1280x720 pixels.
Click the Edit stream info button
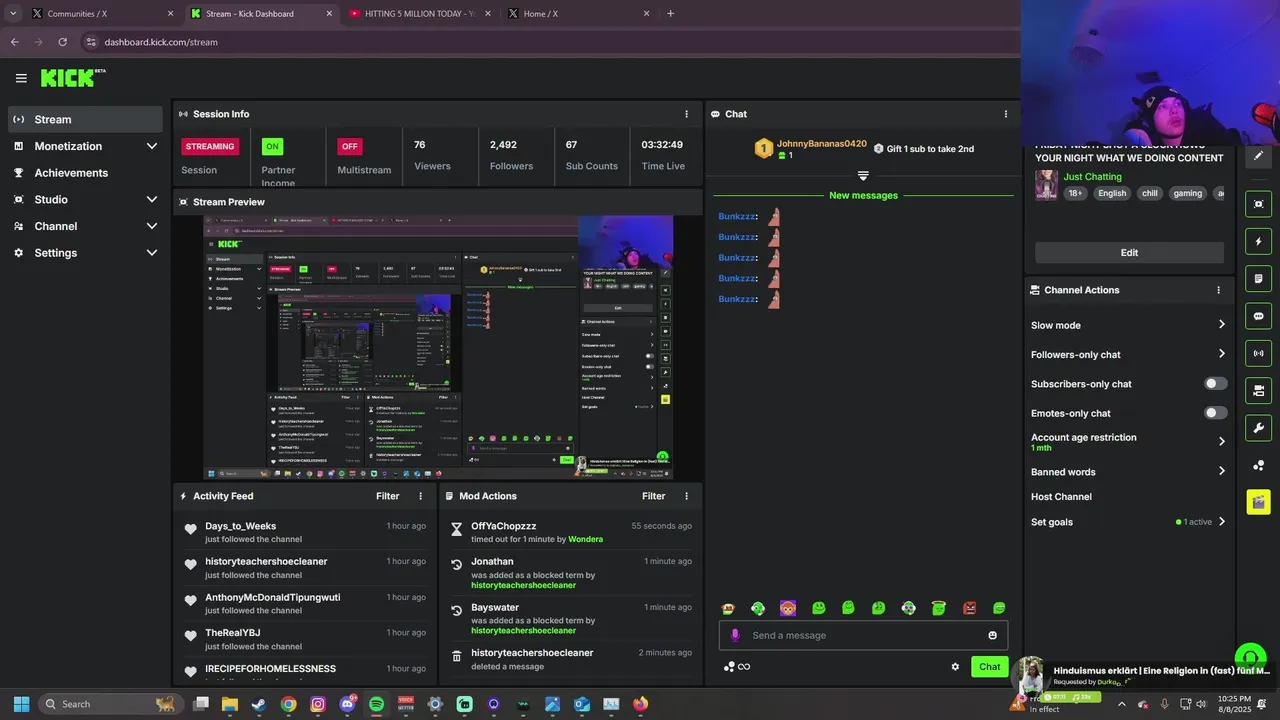(1129, 253)
